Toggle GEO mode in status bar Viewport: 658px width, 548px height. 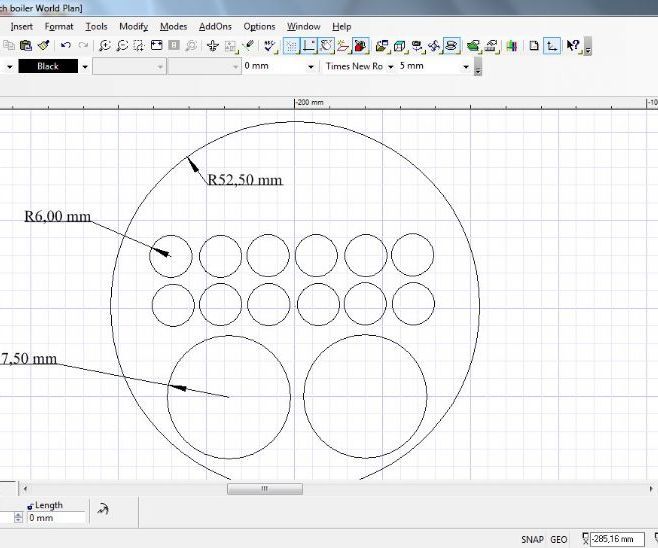click(x=559, y=540)
